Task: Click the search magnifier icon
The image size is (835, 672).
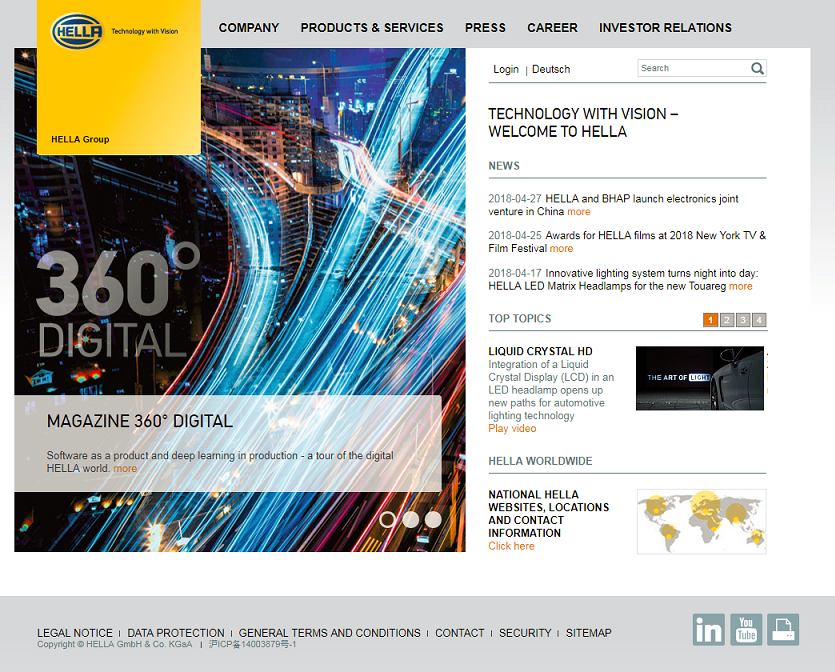Action: pyautogui.click(x=757, y=69)
